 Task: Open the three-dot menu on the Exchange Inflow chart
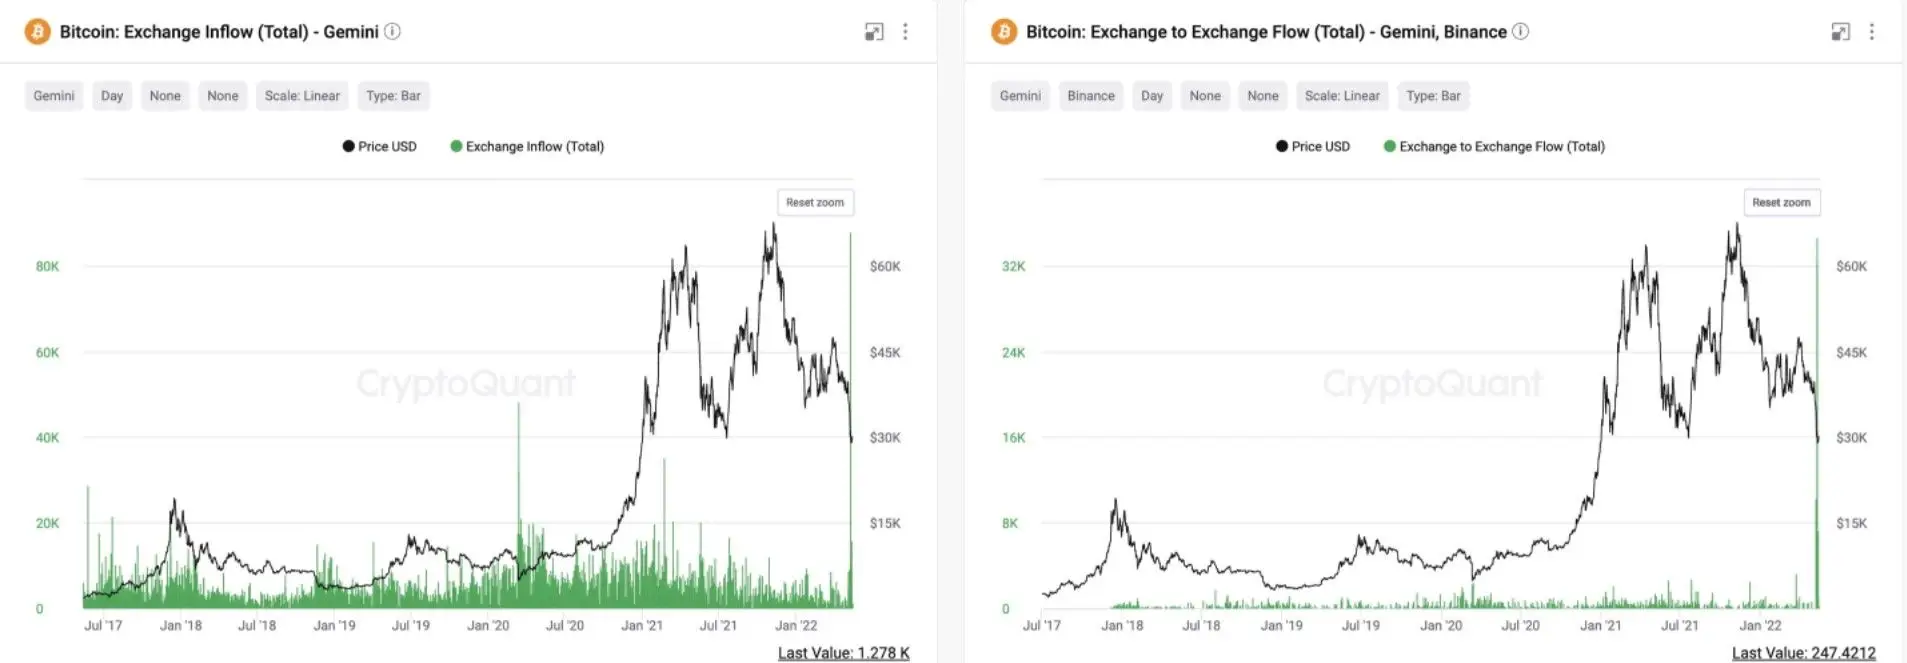[x=905, y=32]
